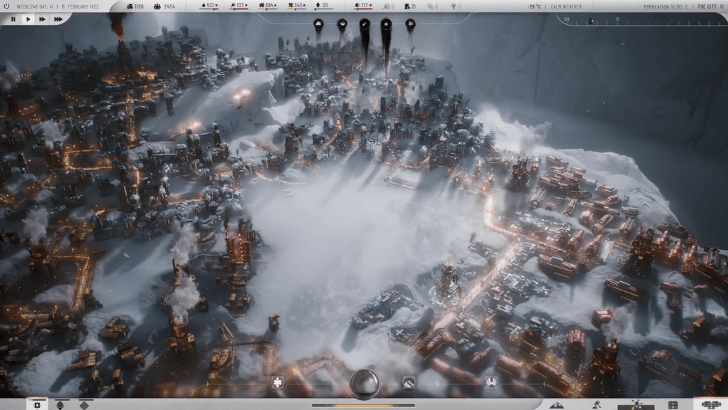
Task: Expand the 342 resource indicator
Action: coord(297,6)
